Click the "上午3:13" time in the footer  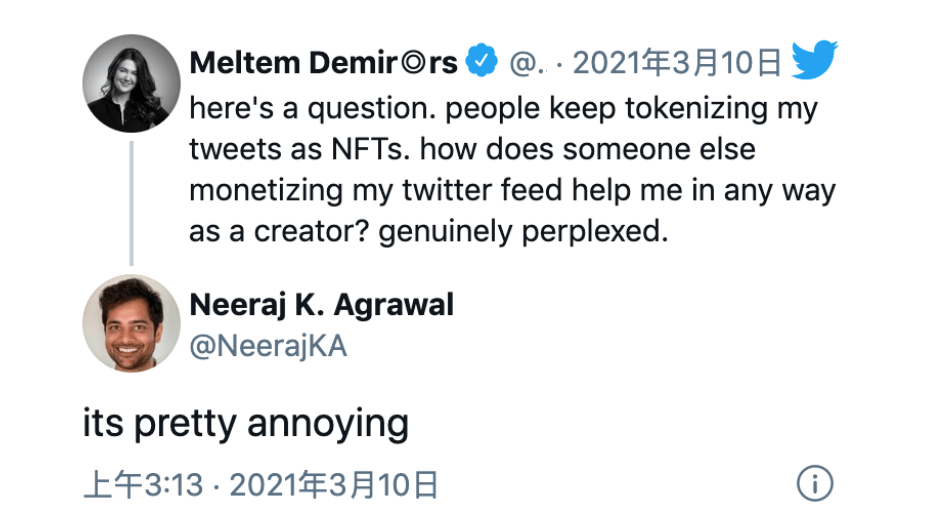click(143, 486)
